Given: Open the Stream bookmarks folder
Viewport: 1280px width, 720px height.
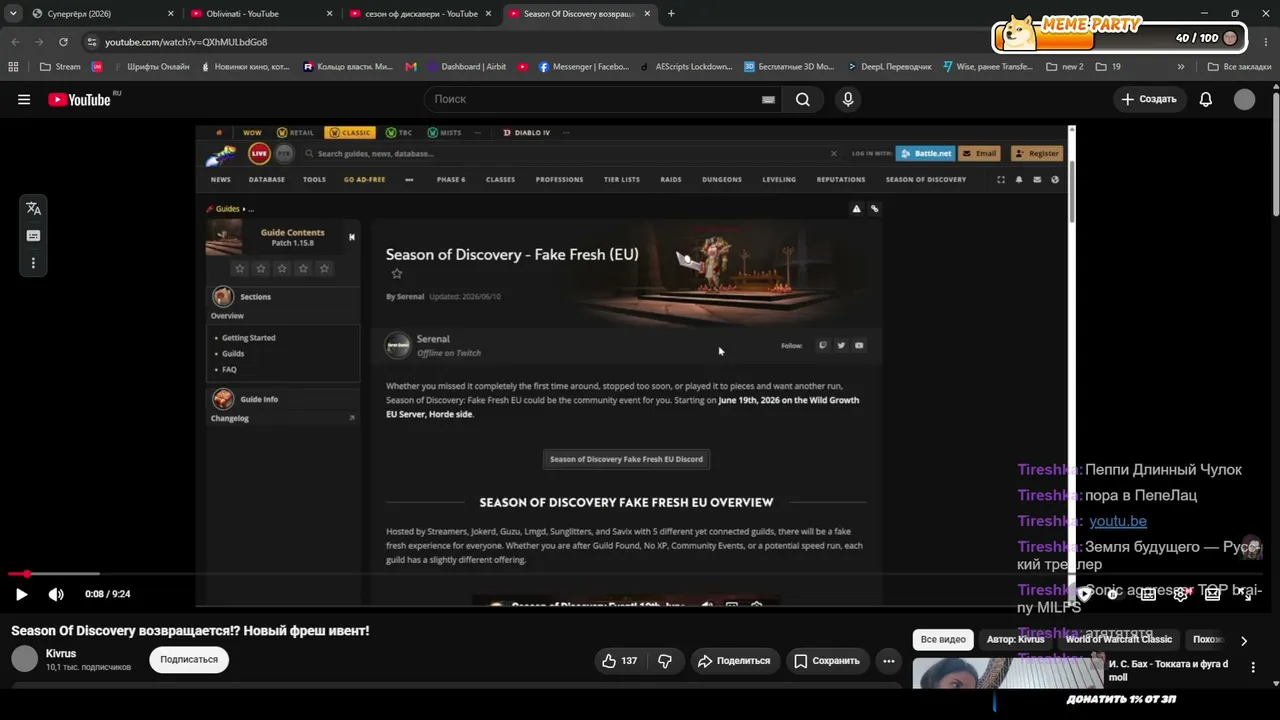Looking at the screenshot, I should point(60,67).
